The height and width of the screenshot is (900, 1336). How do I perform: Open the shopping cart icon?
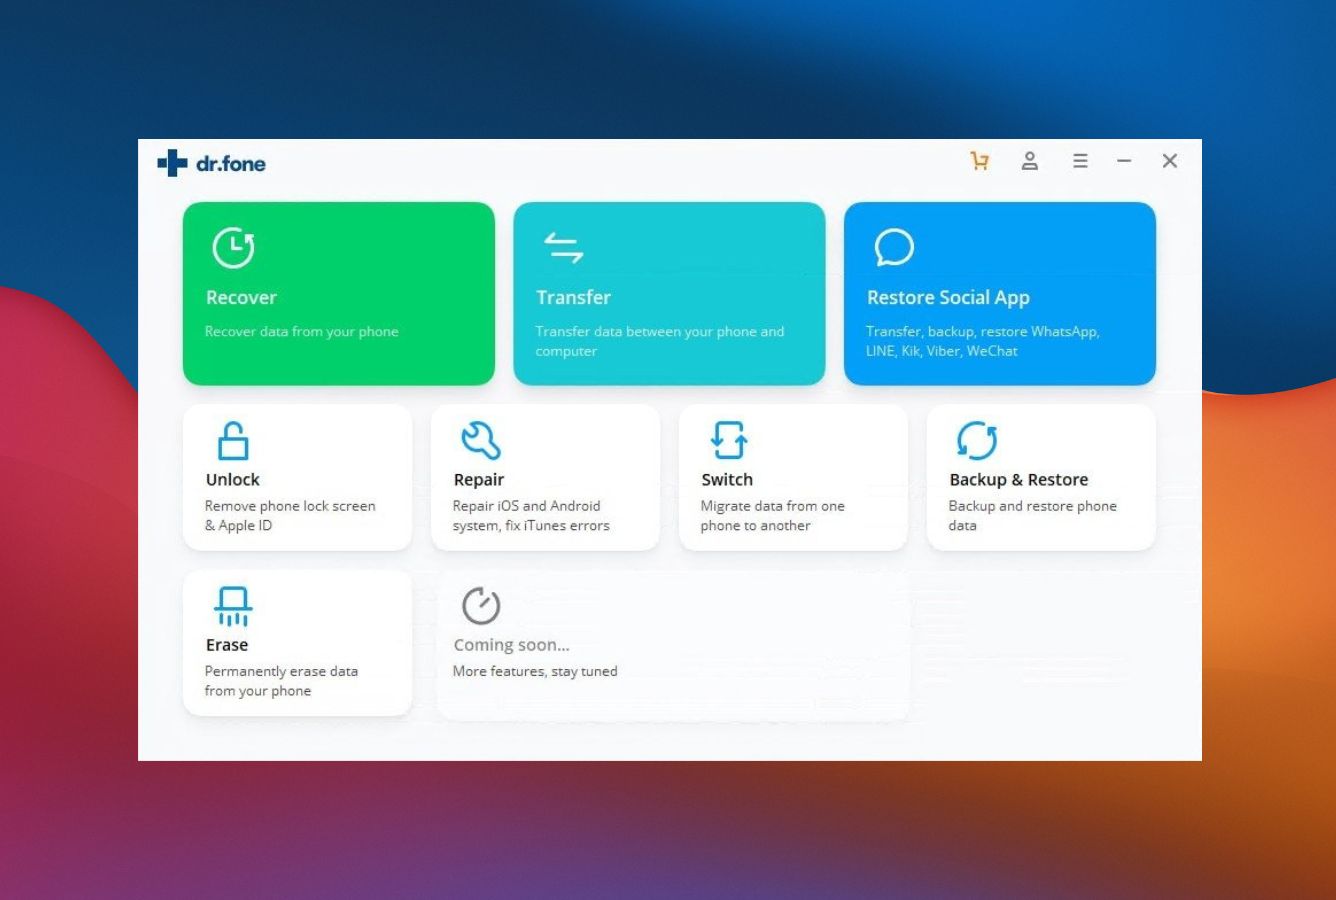pyautogui.click(x=980, y=161)
